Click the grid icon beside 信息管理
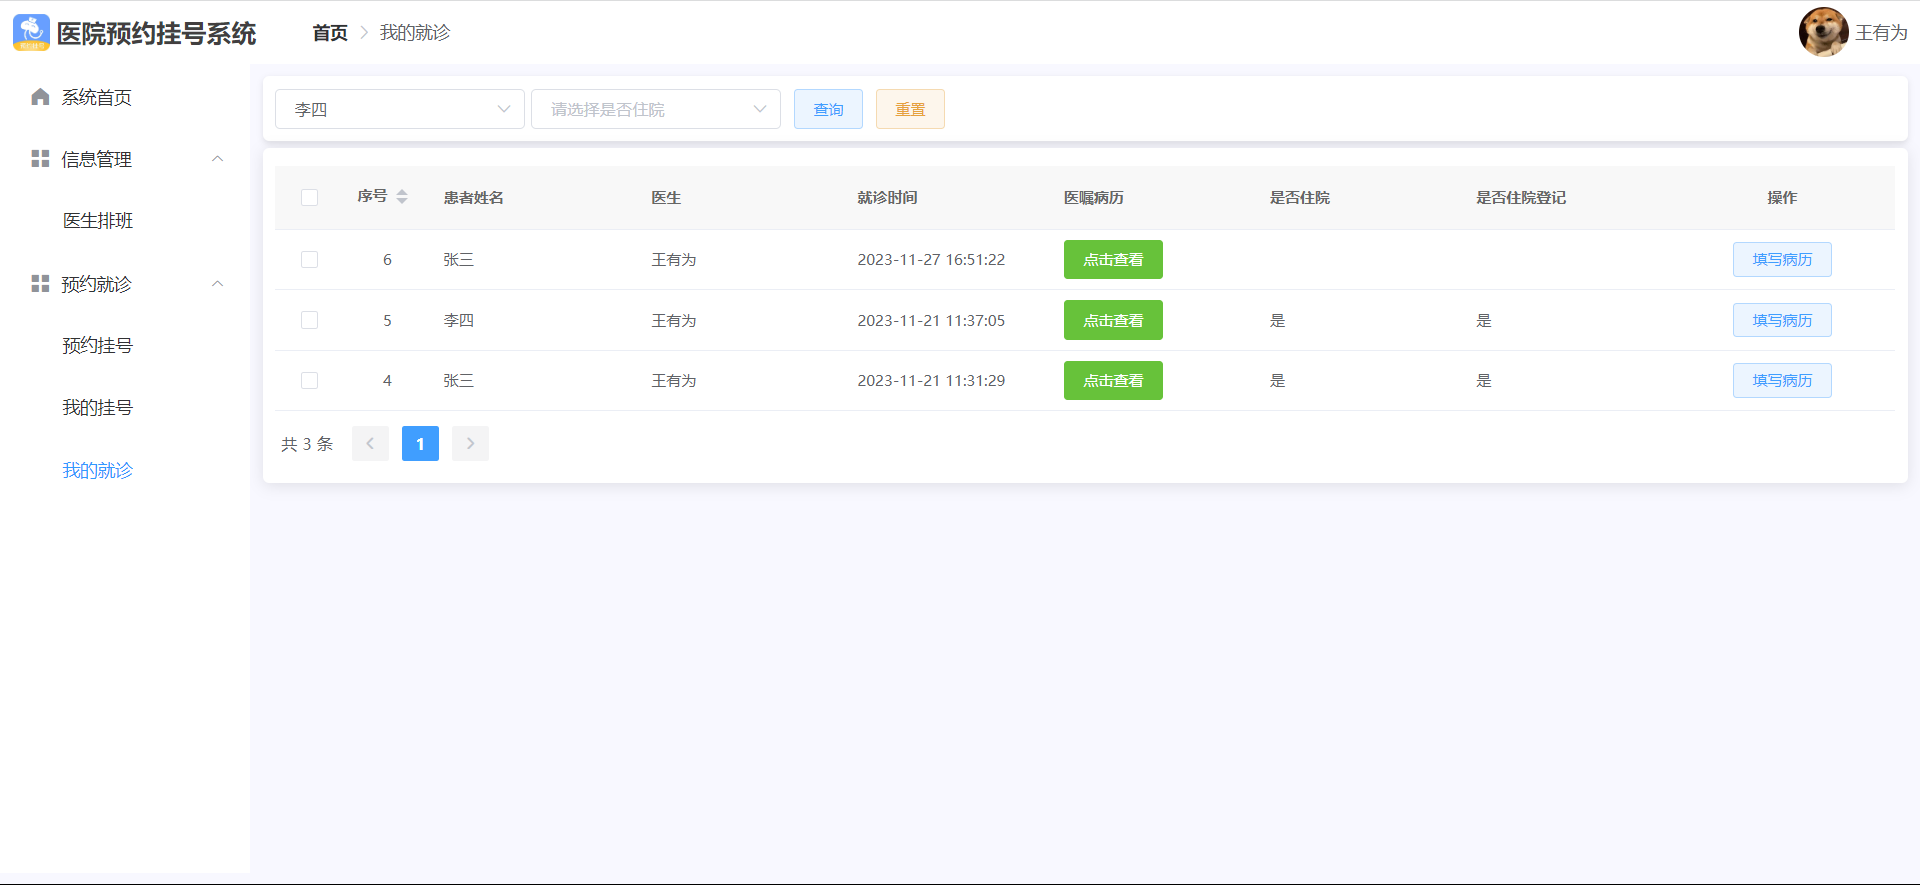 (40, 159)
